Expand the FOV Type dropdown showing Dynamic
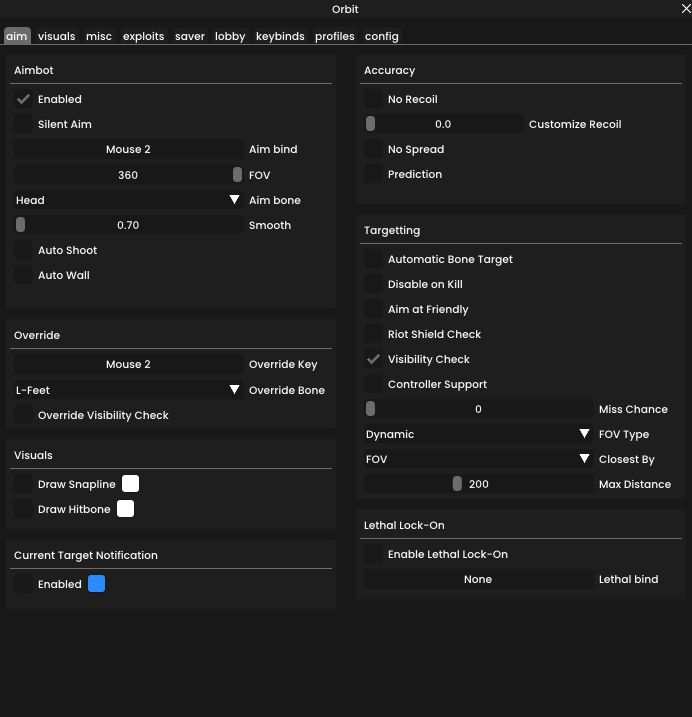692x717 pixels. [478, 434]
